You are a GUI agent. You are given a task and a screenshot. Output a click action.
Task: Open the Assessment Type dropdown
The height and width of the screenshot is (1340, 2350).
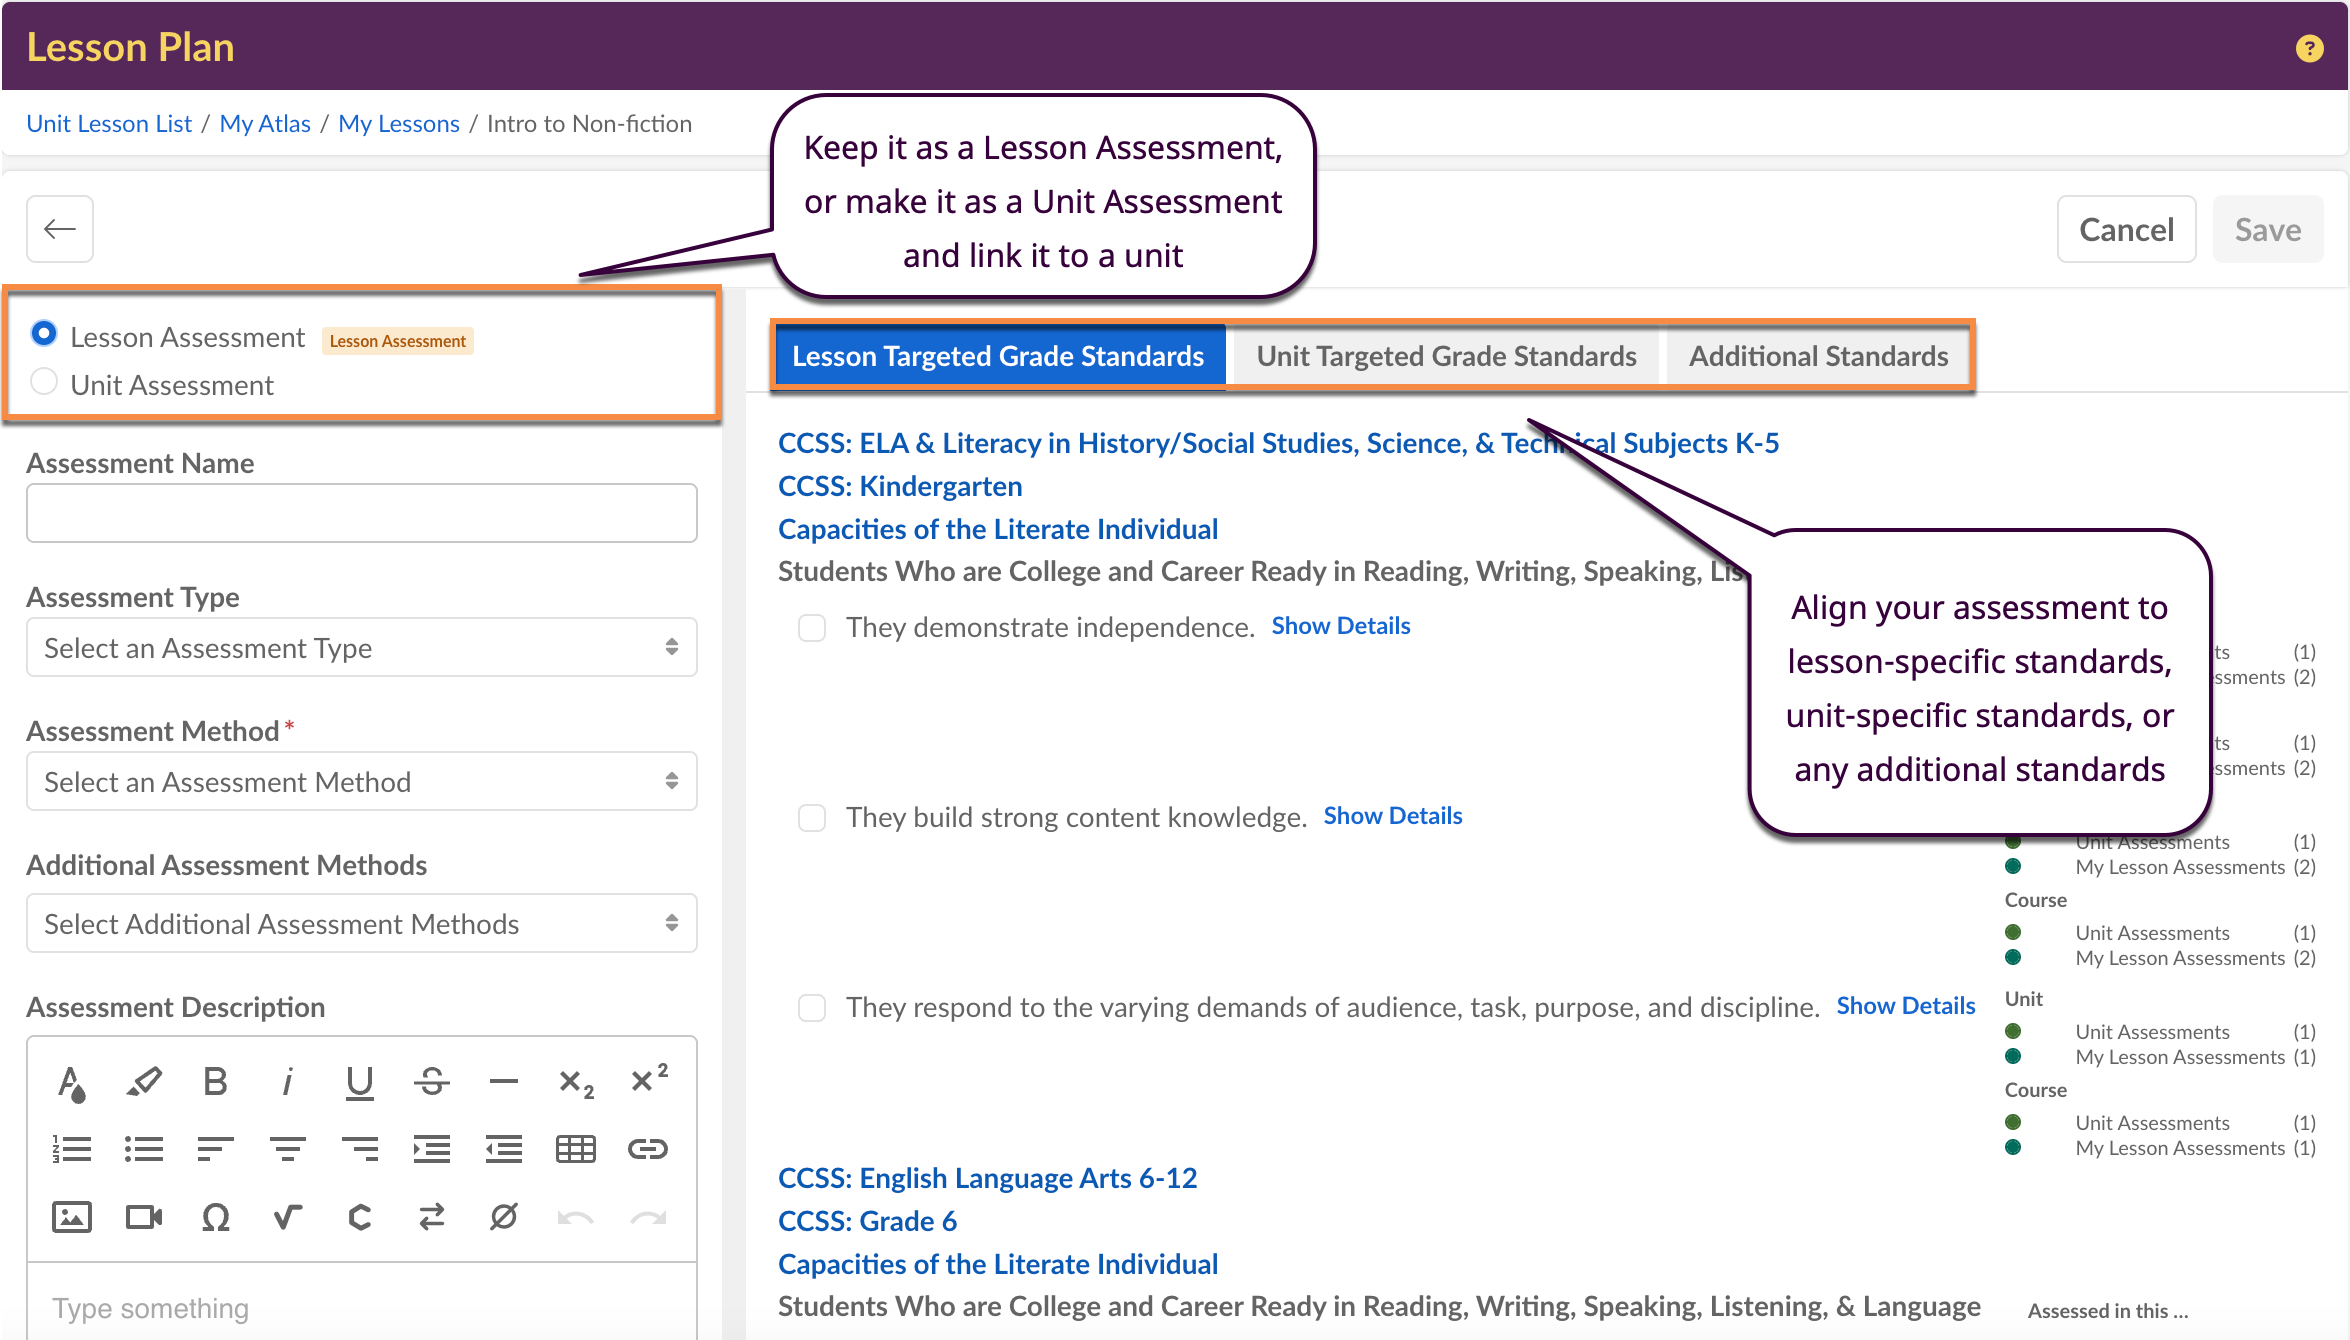click(x=361, y=648)
